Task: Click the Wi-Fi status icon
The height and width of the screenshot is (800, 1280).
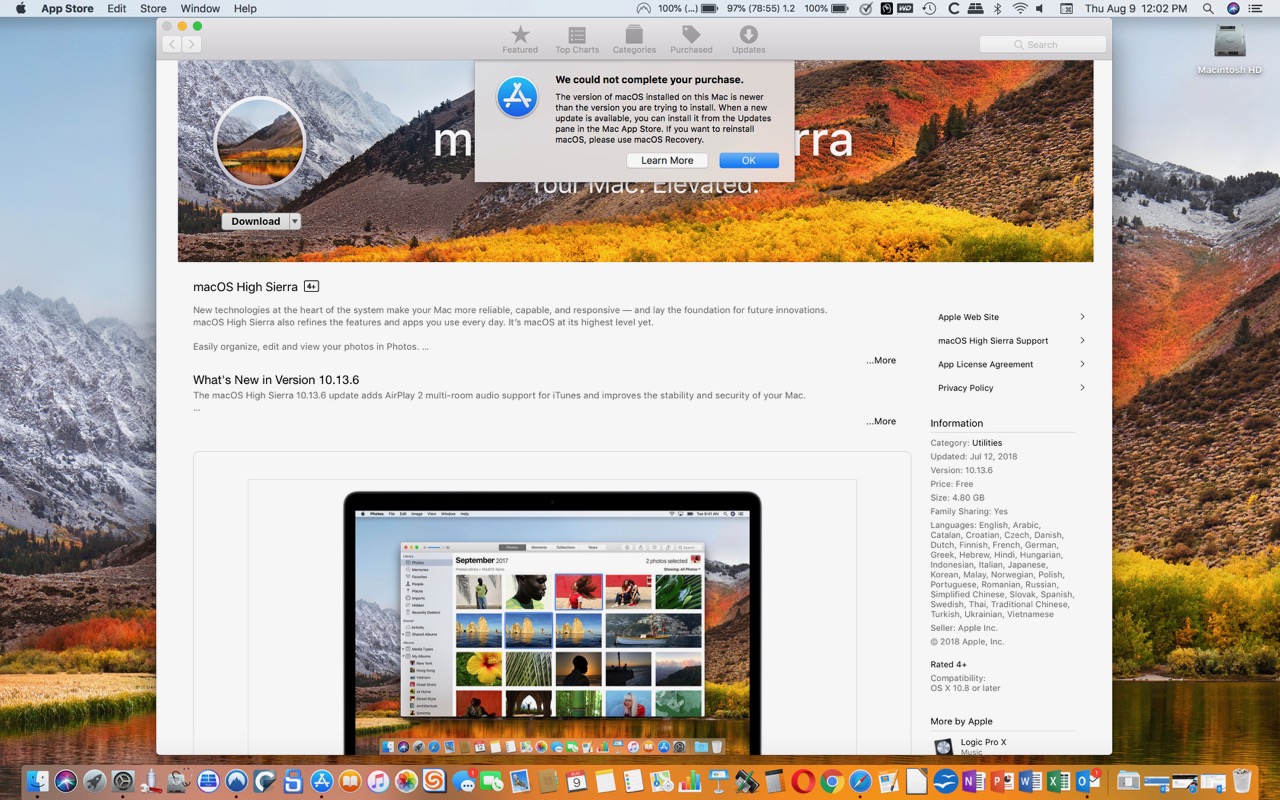Action: pos(1020,8)
